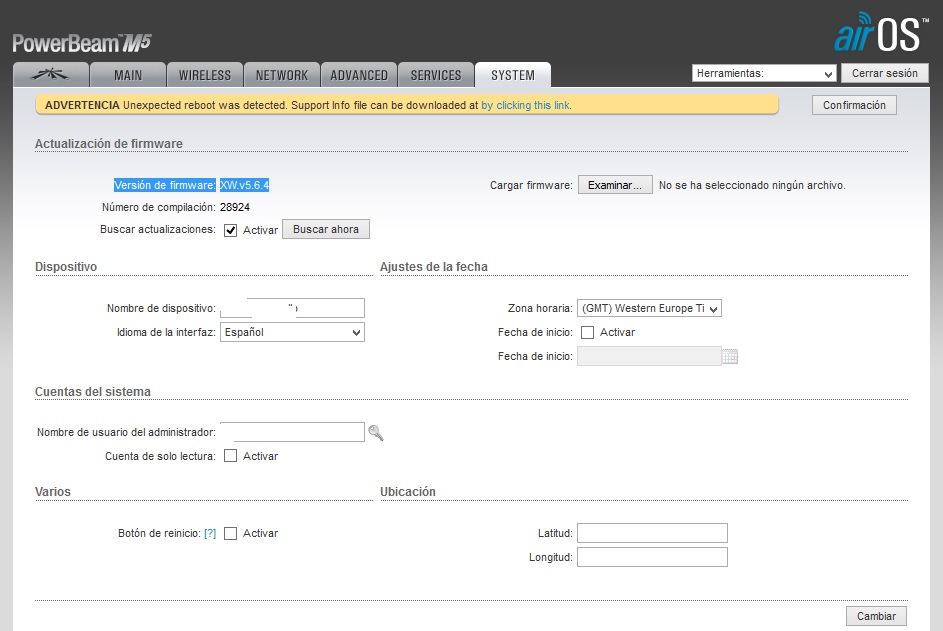Open the 'by clicking this link' support link
This screenshot has height=631, width=943.
(x=526, y=105)
